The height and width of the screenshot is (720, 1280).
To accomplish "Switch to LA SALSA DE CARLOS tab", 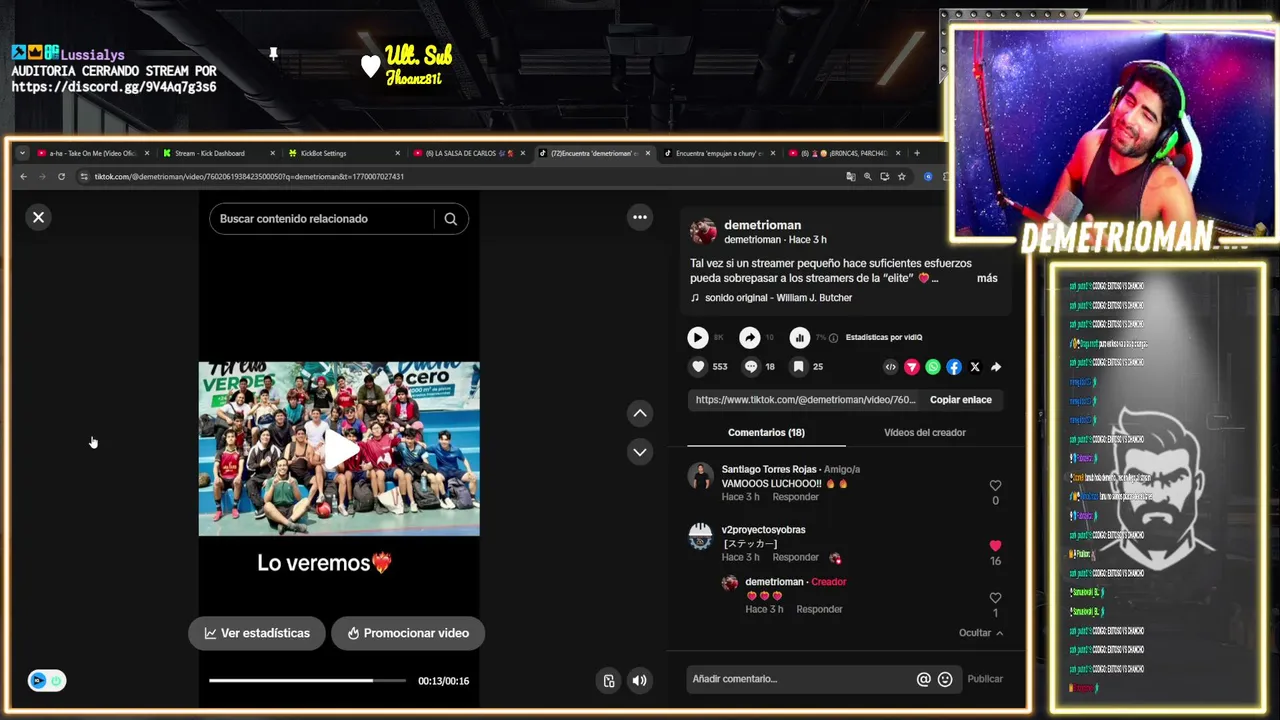I will [x=468, y=153].
